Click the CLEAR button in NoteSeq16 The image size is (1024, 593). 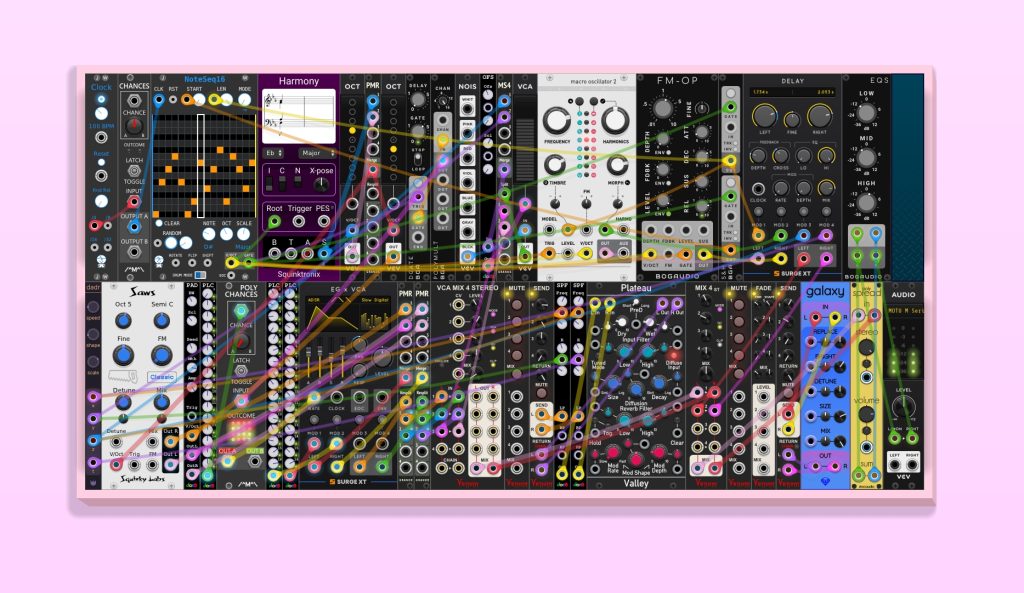point(159,223)
